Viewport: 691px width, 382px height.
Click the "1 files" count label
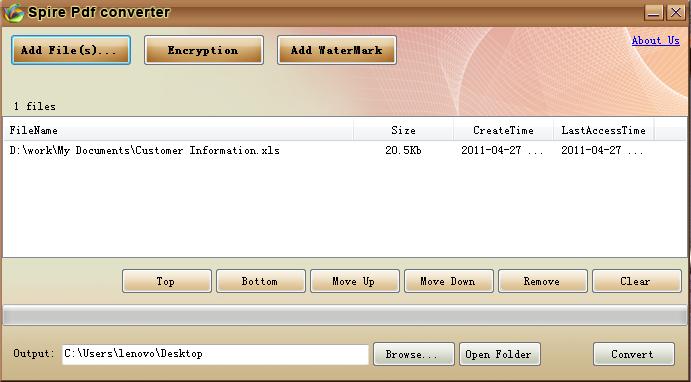tap(34, 107)
